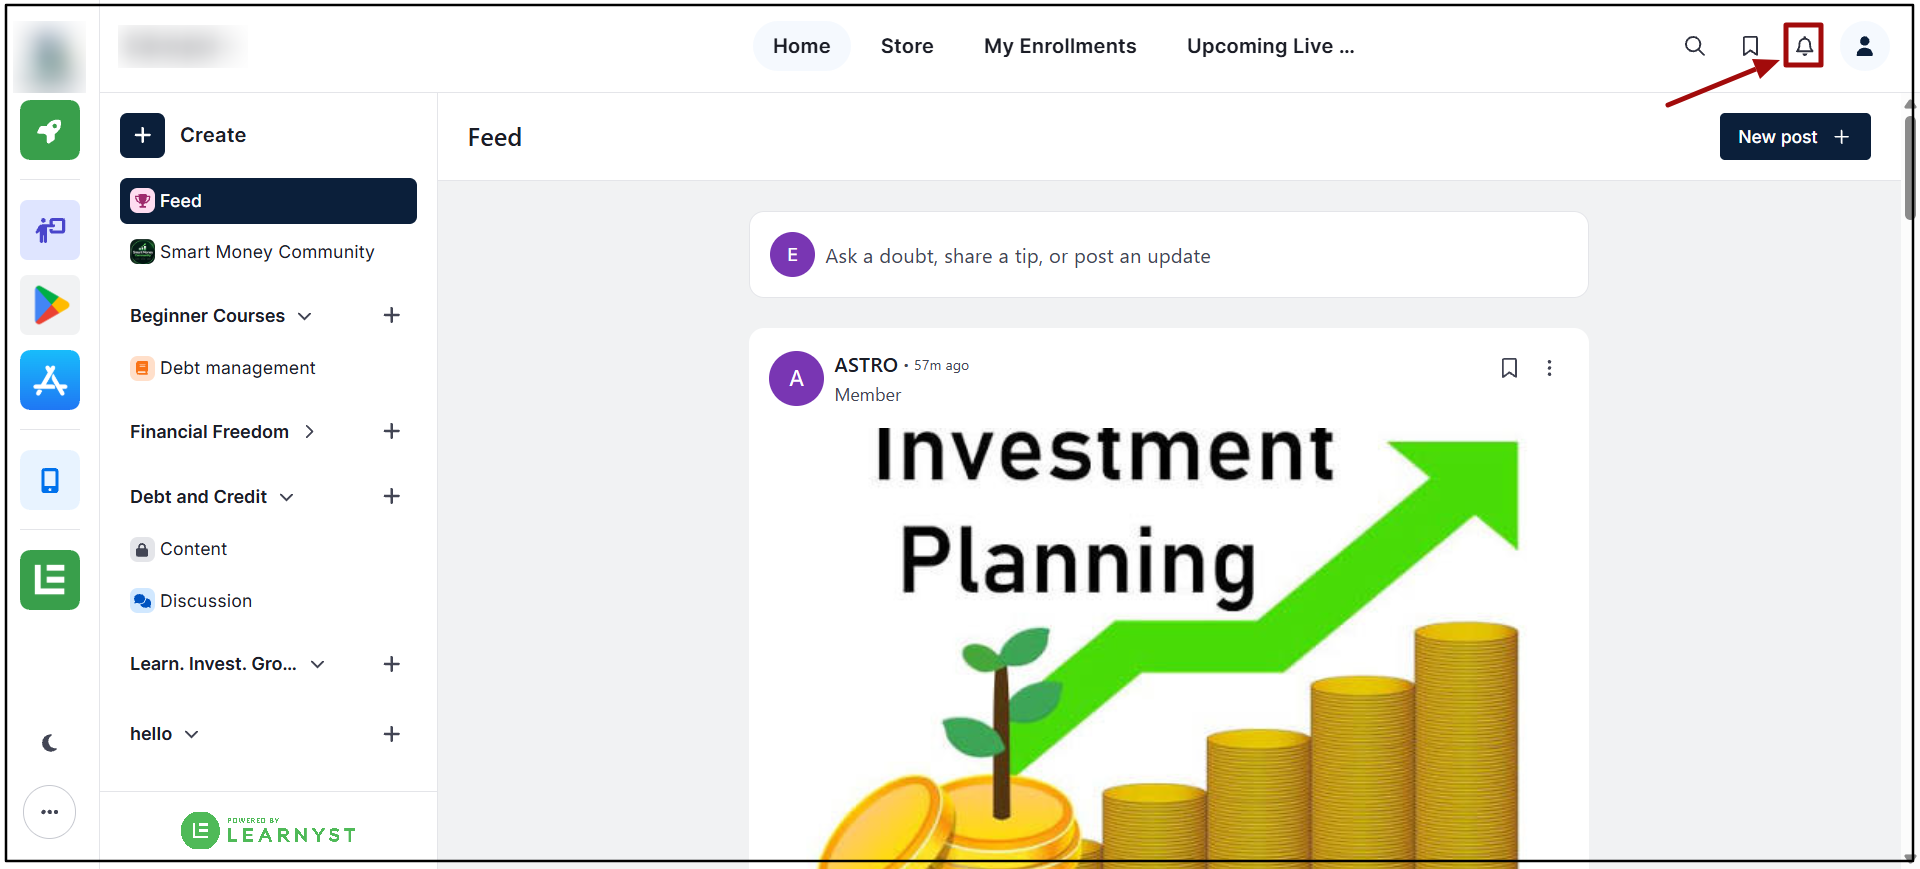Open the ASTRO post three-dot menu
This screenshot has height=869, width=1920.
(1549, 368)
